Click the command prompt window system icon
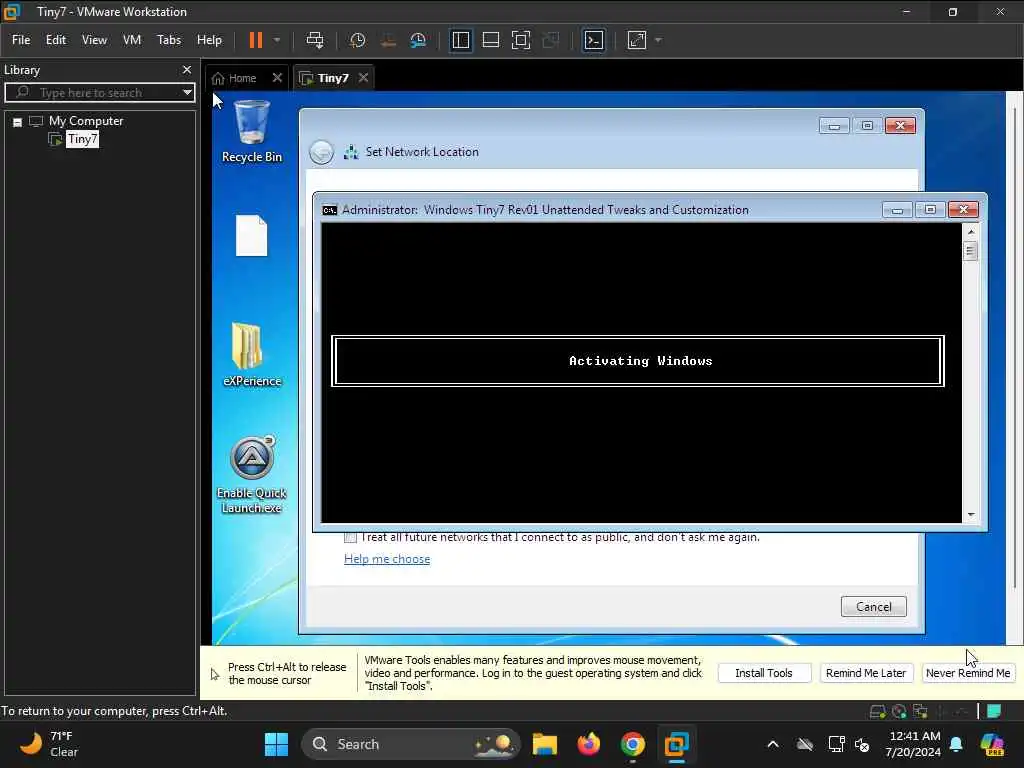 pos(330,210)
